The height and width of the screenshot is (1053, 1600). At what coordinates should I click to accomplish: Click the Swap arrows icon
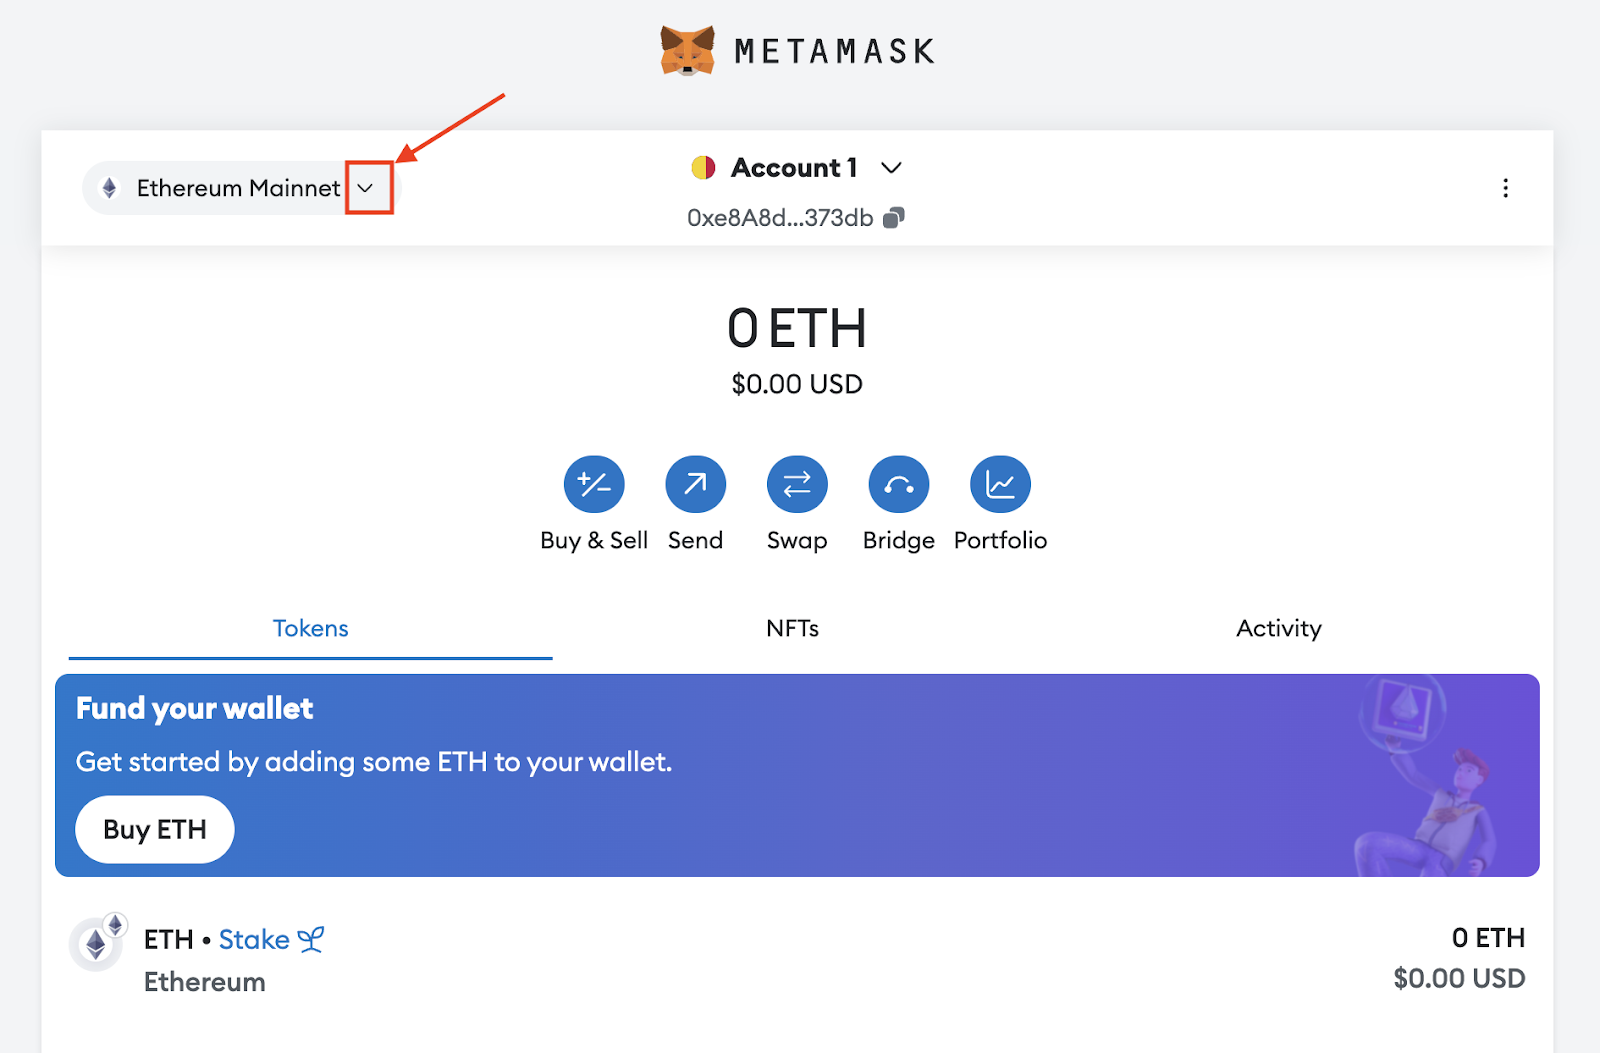pyautogui.click(x=797, y=485)
